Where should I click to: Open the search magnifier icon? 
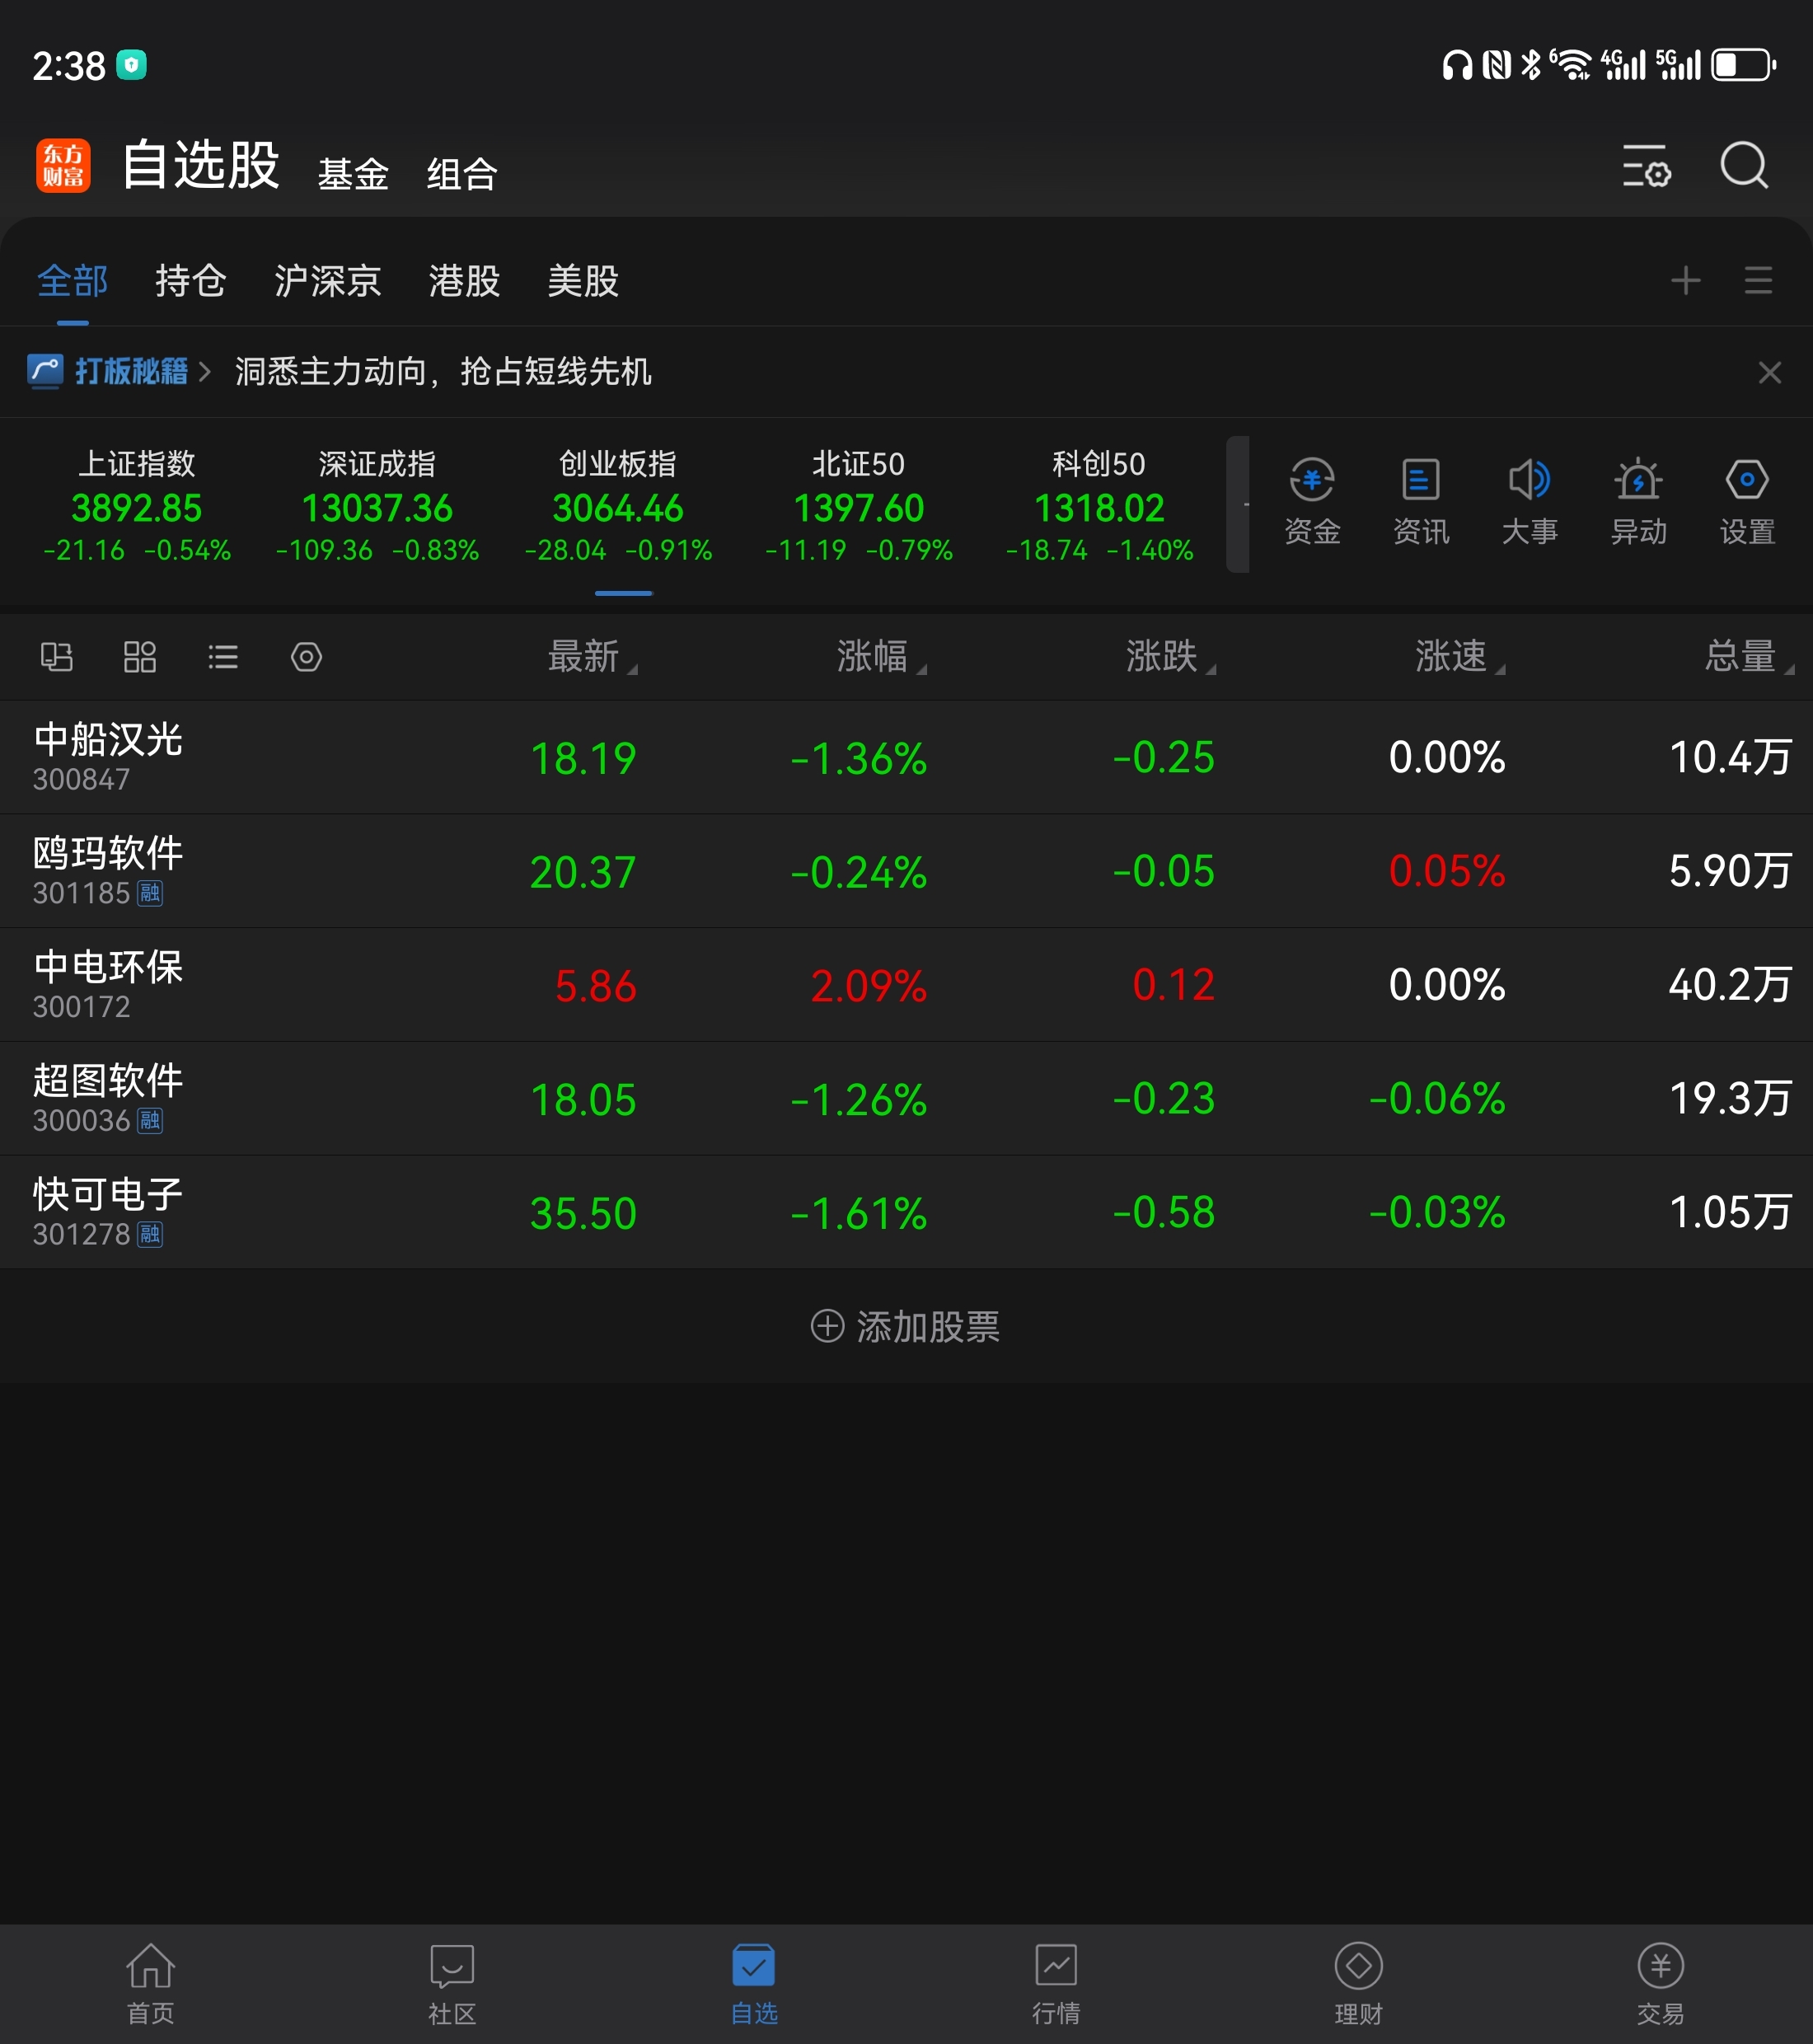1743,165
